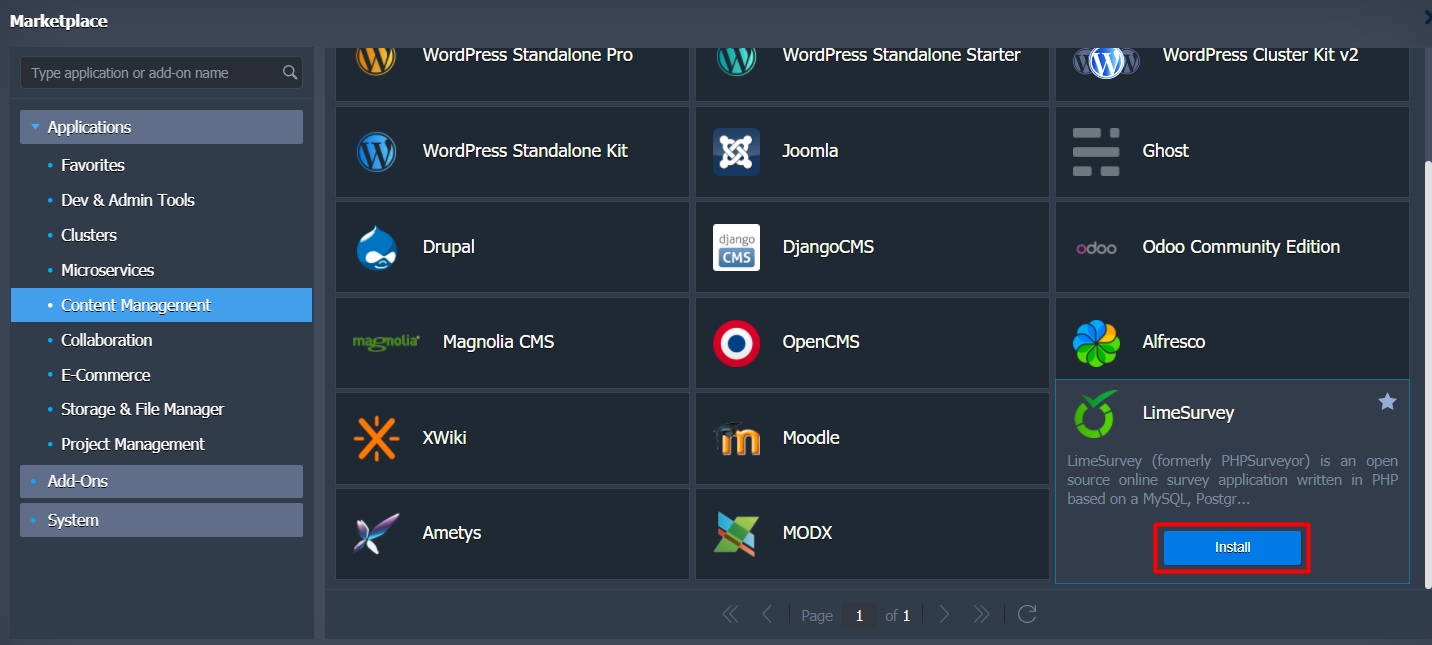Click the MODX logo icon
The image size is (1432, 645).
[736, 534]
